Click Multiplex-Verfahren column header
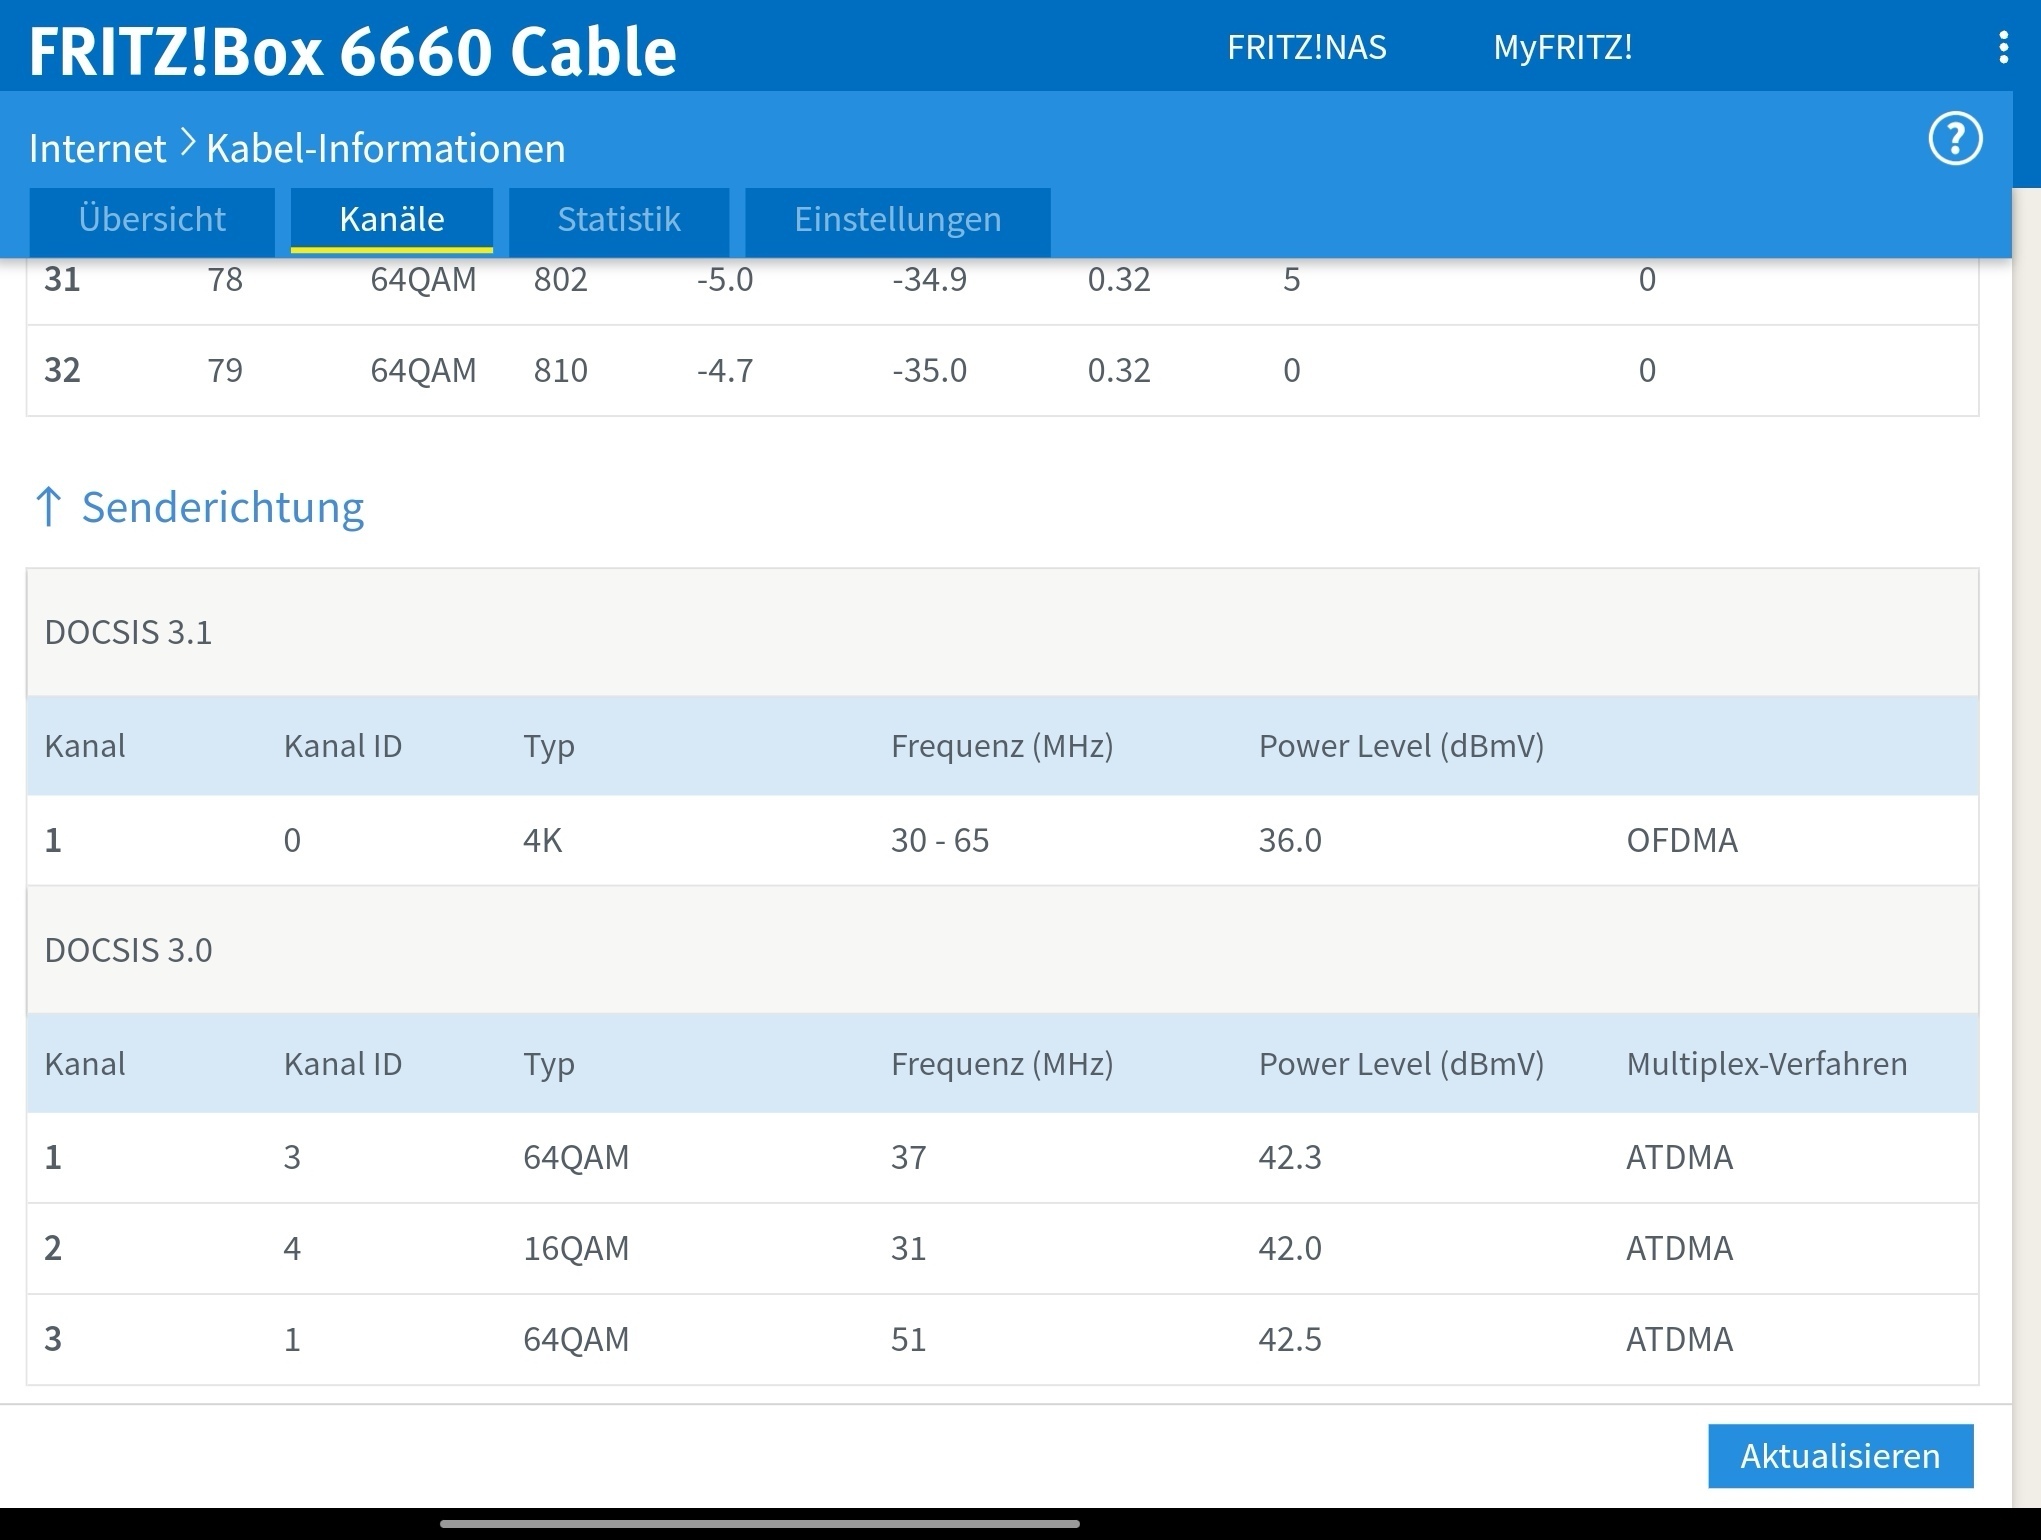 (1767, 1063)
